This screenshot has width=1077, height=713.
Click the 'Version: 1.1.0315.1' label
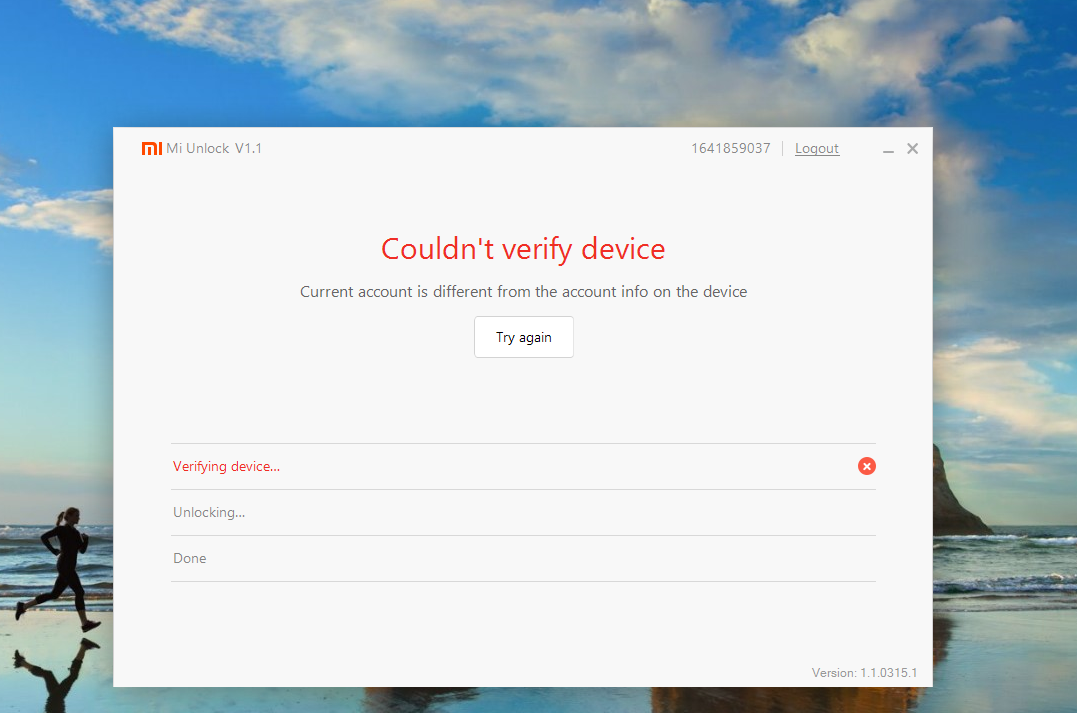864,672
